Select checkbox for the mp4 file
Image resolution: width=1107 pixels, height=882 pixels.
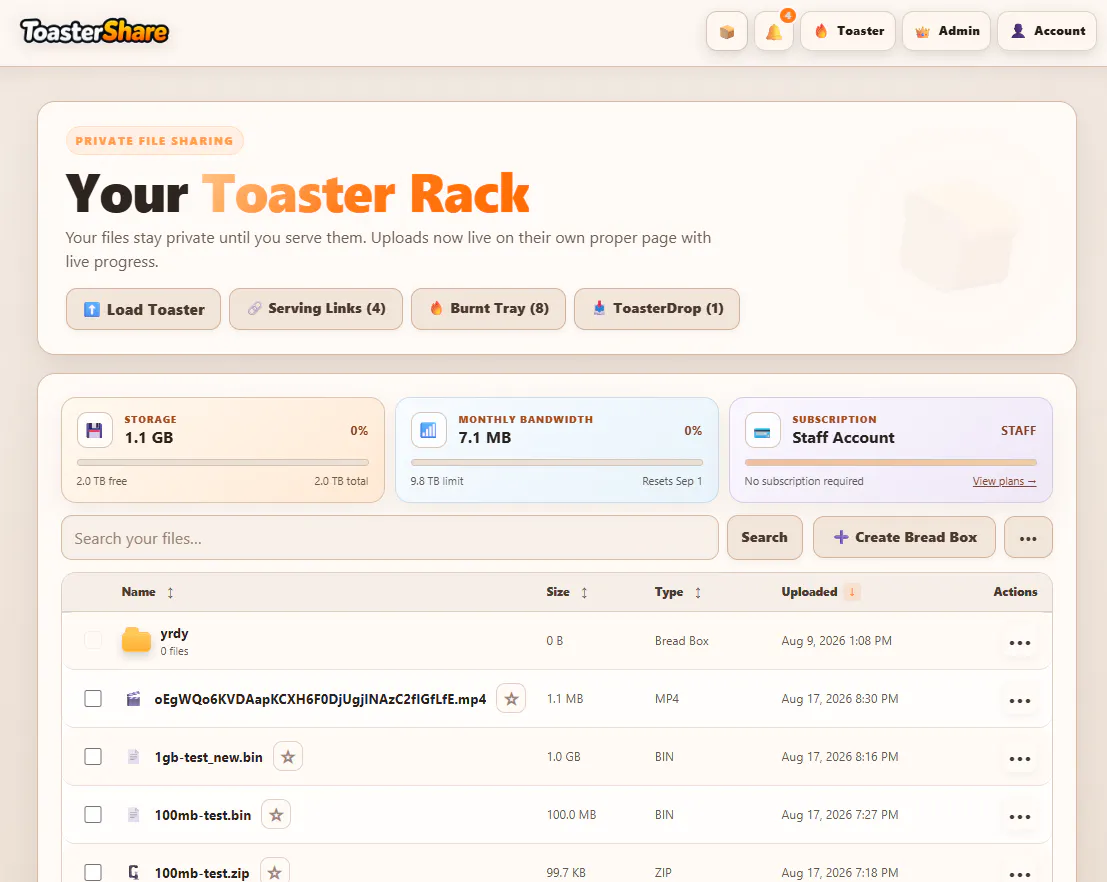click(x=93, y=698)
